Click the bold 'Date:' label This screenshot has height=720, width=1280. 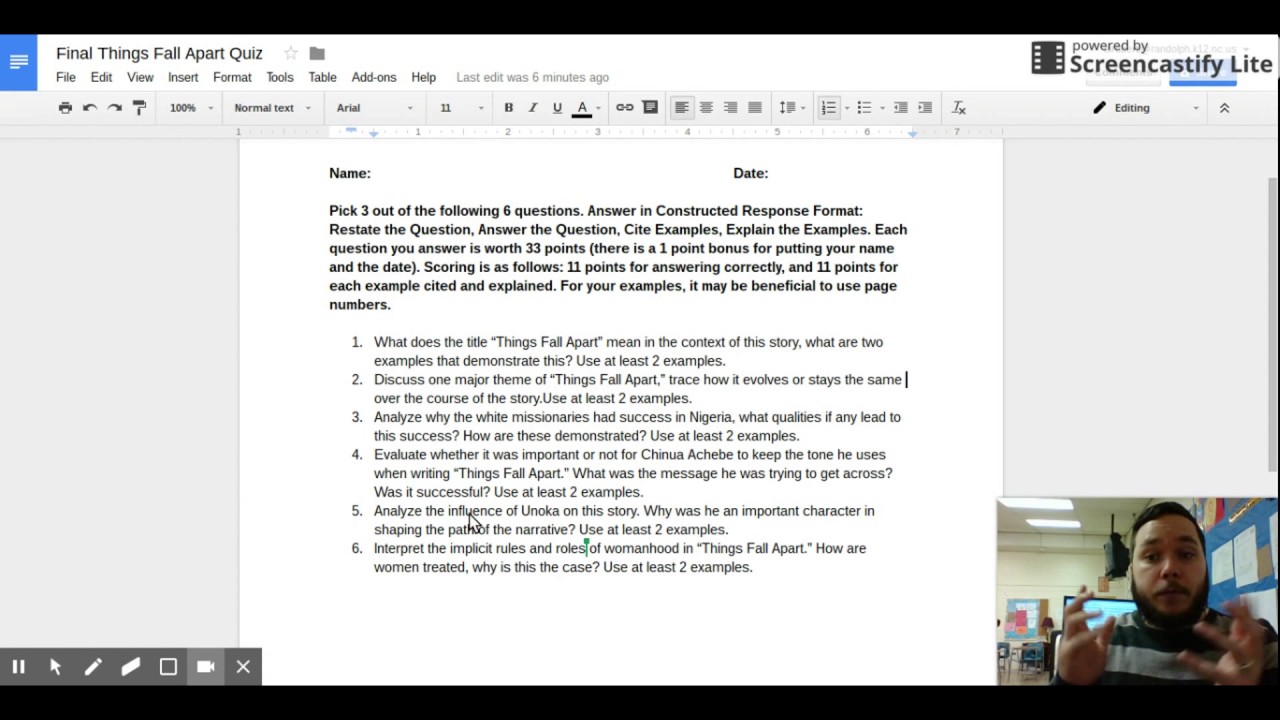pos(750,173)
